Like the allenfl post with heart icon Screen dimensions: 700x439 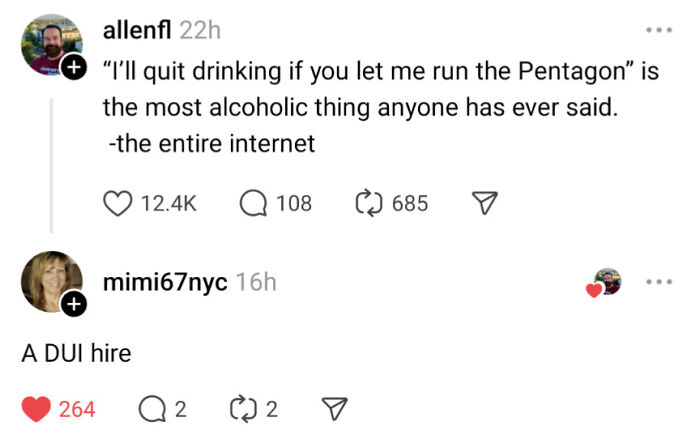click(117, 203)
